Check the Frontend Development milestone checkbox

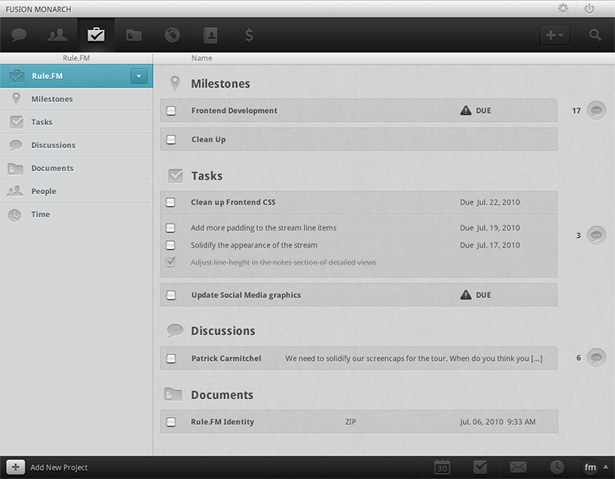[171, 111]
